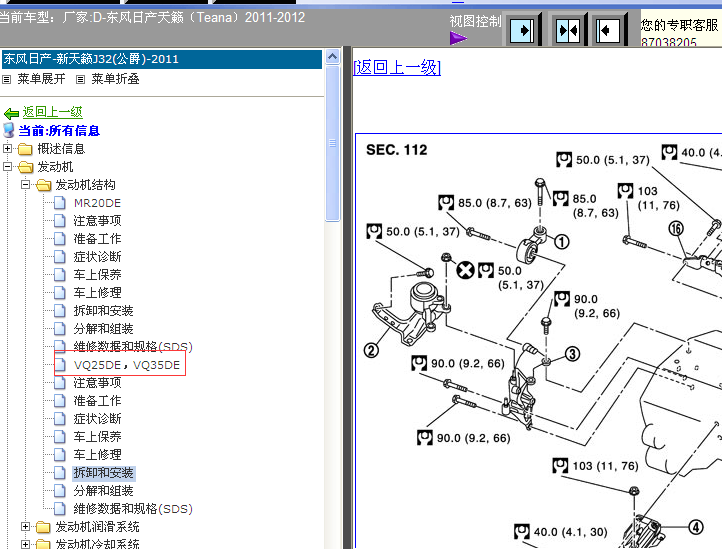This screenshot has height=549, width=722.
Task: Click the 当前:所有信息 computer icon
Action: pyautogui.click(x=9, y=130)
